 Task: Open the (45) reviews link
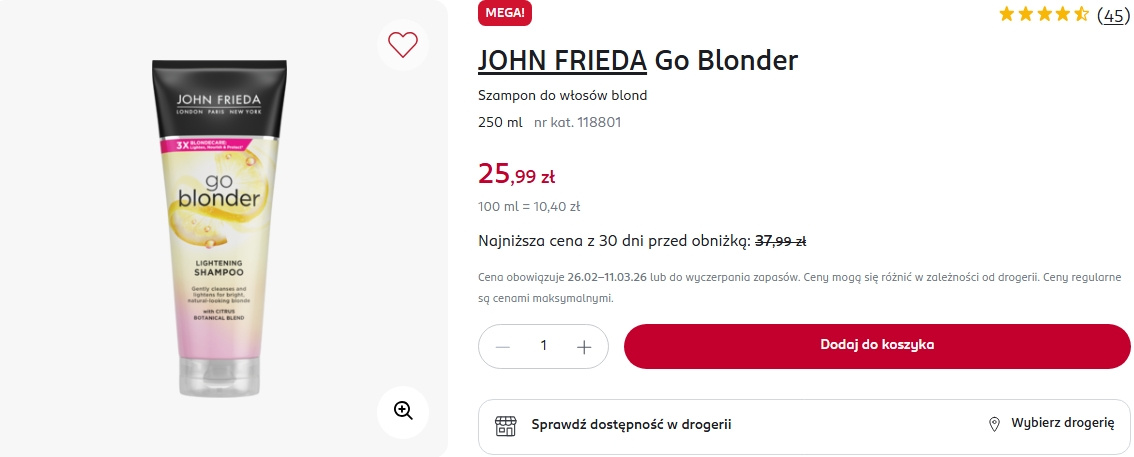(1113, 15)
